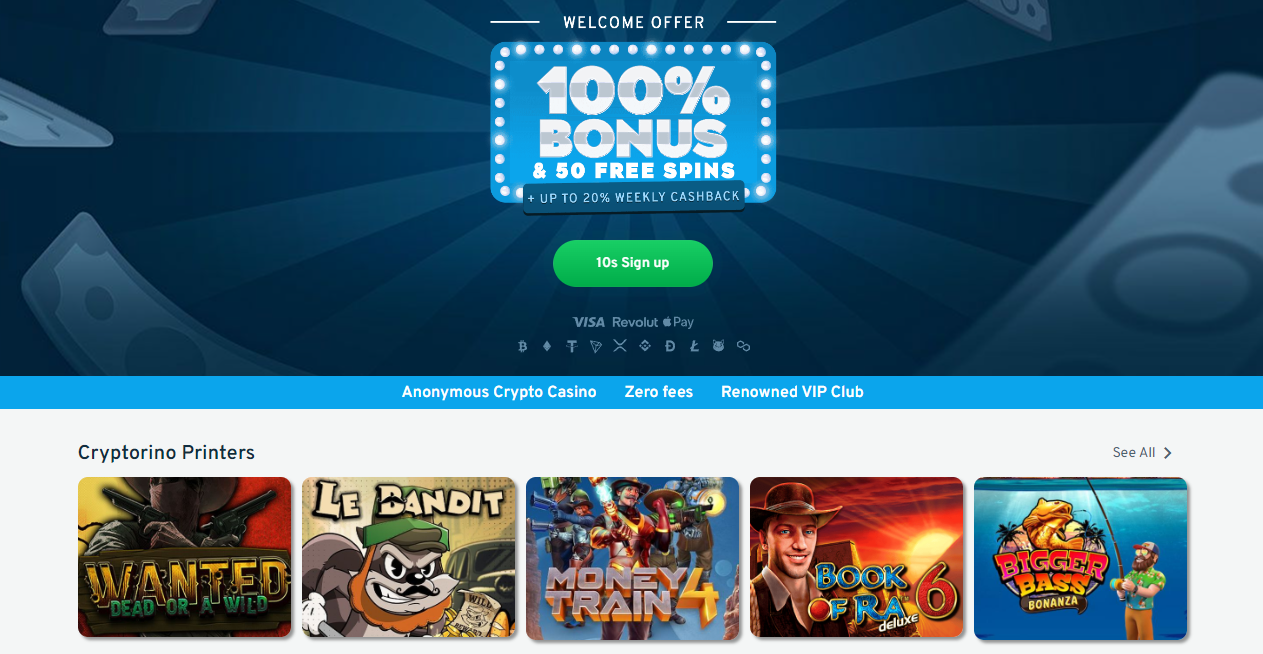Expand Cryptorino Printers via See All
This screenshot has height=654, width=1263.
click(x=1142, y=453)
